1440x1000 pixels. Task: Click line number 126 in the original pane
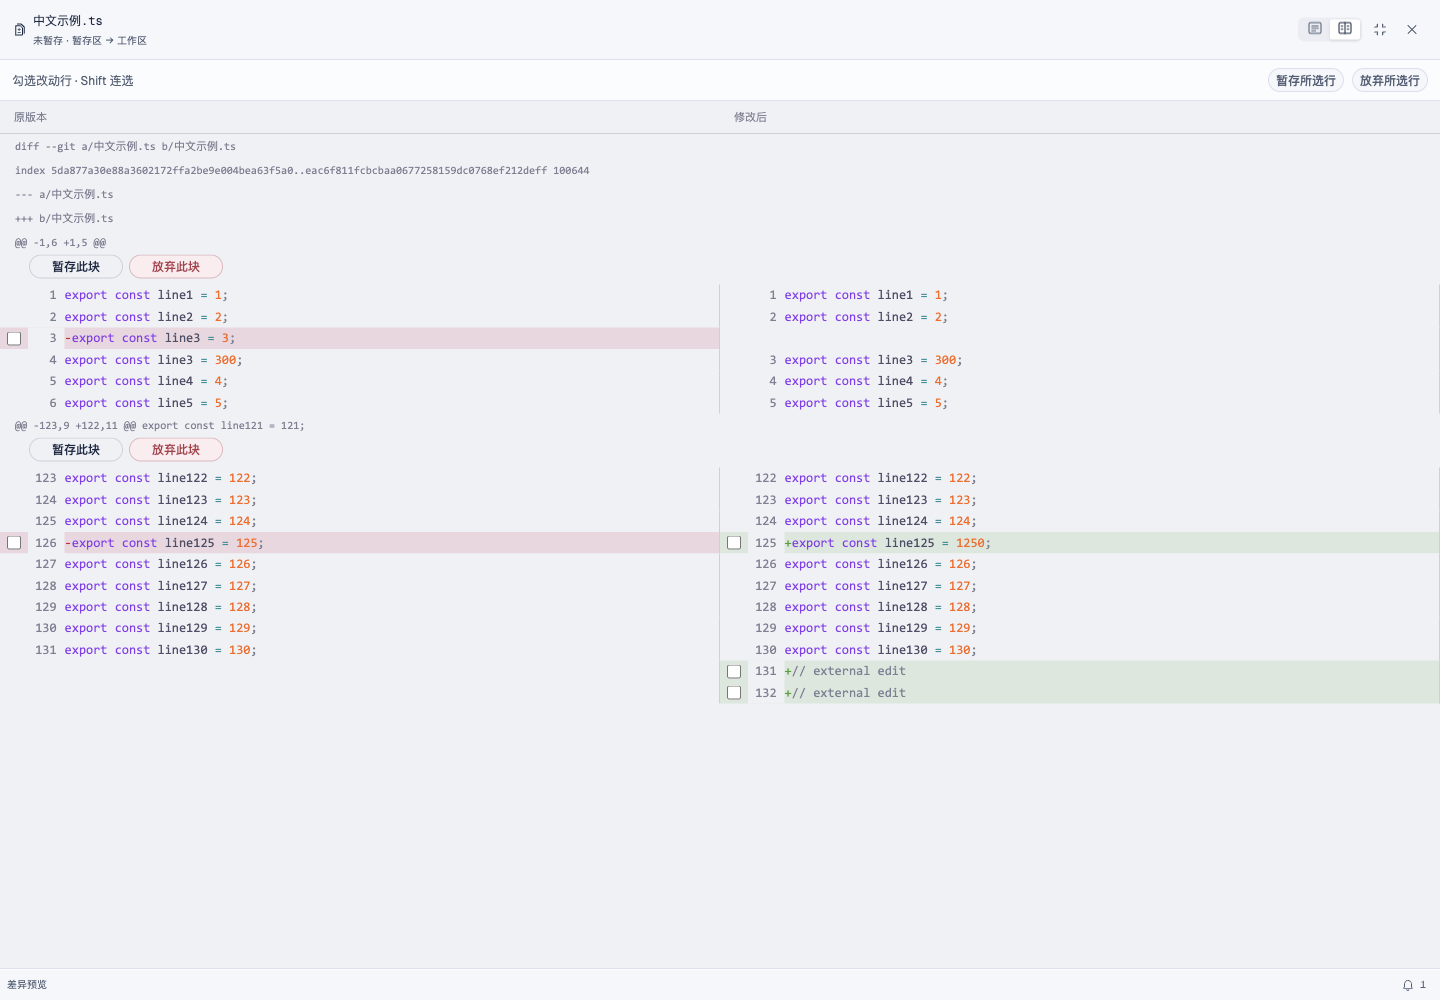[x=46, y=543]
